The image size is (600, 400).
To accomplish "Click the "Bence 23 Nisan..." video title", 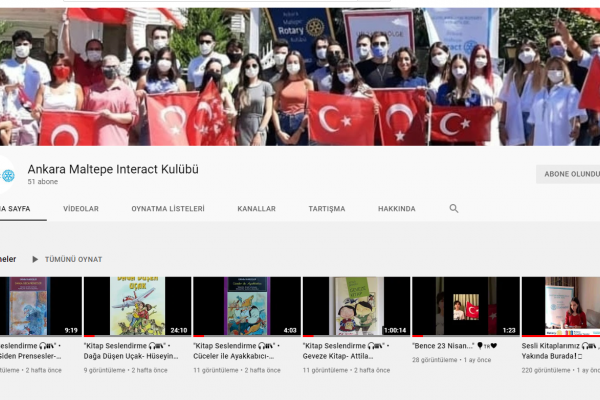I will coord(455,346).
